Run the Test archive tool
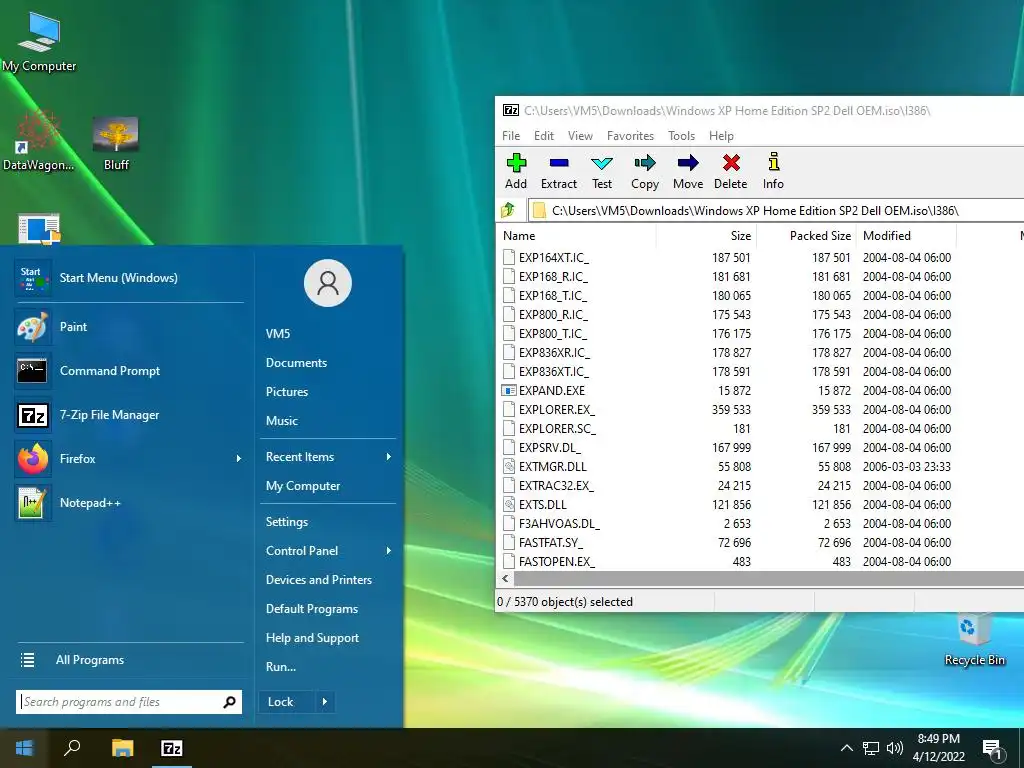Viewport: 1024px width, 768px height. tap(601, 171)
